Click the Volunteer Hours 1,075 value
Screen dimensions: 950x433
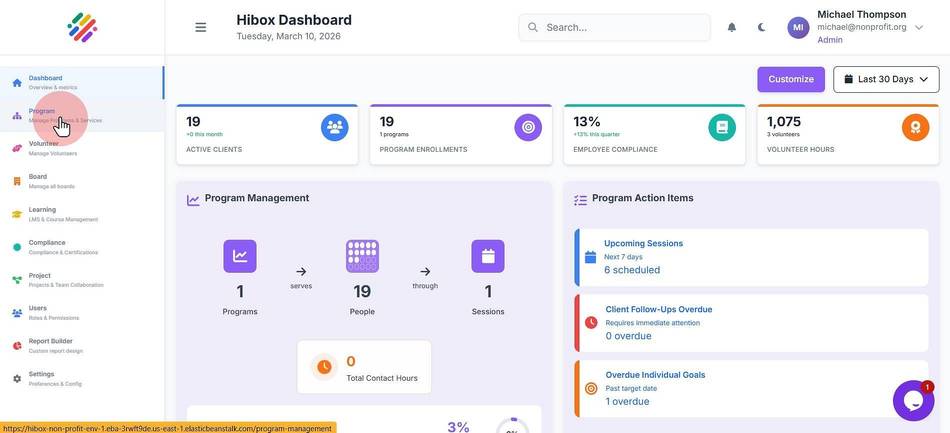pos(784,122)
